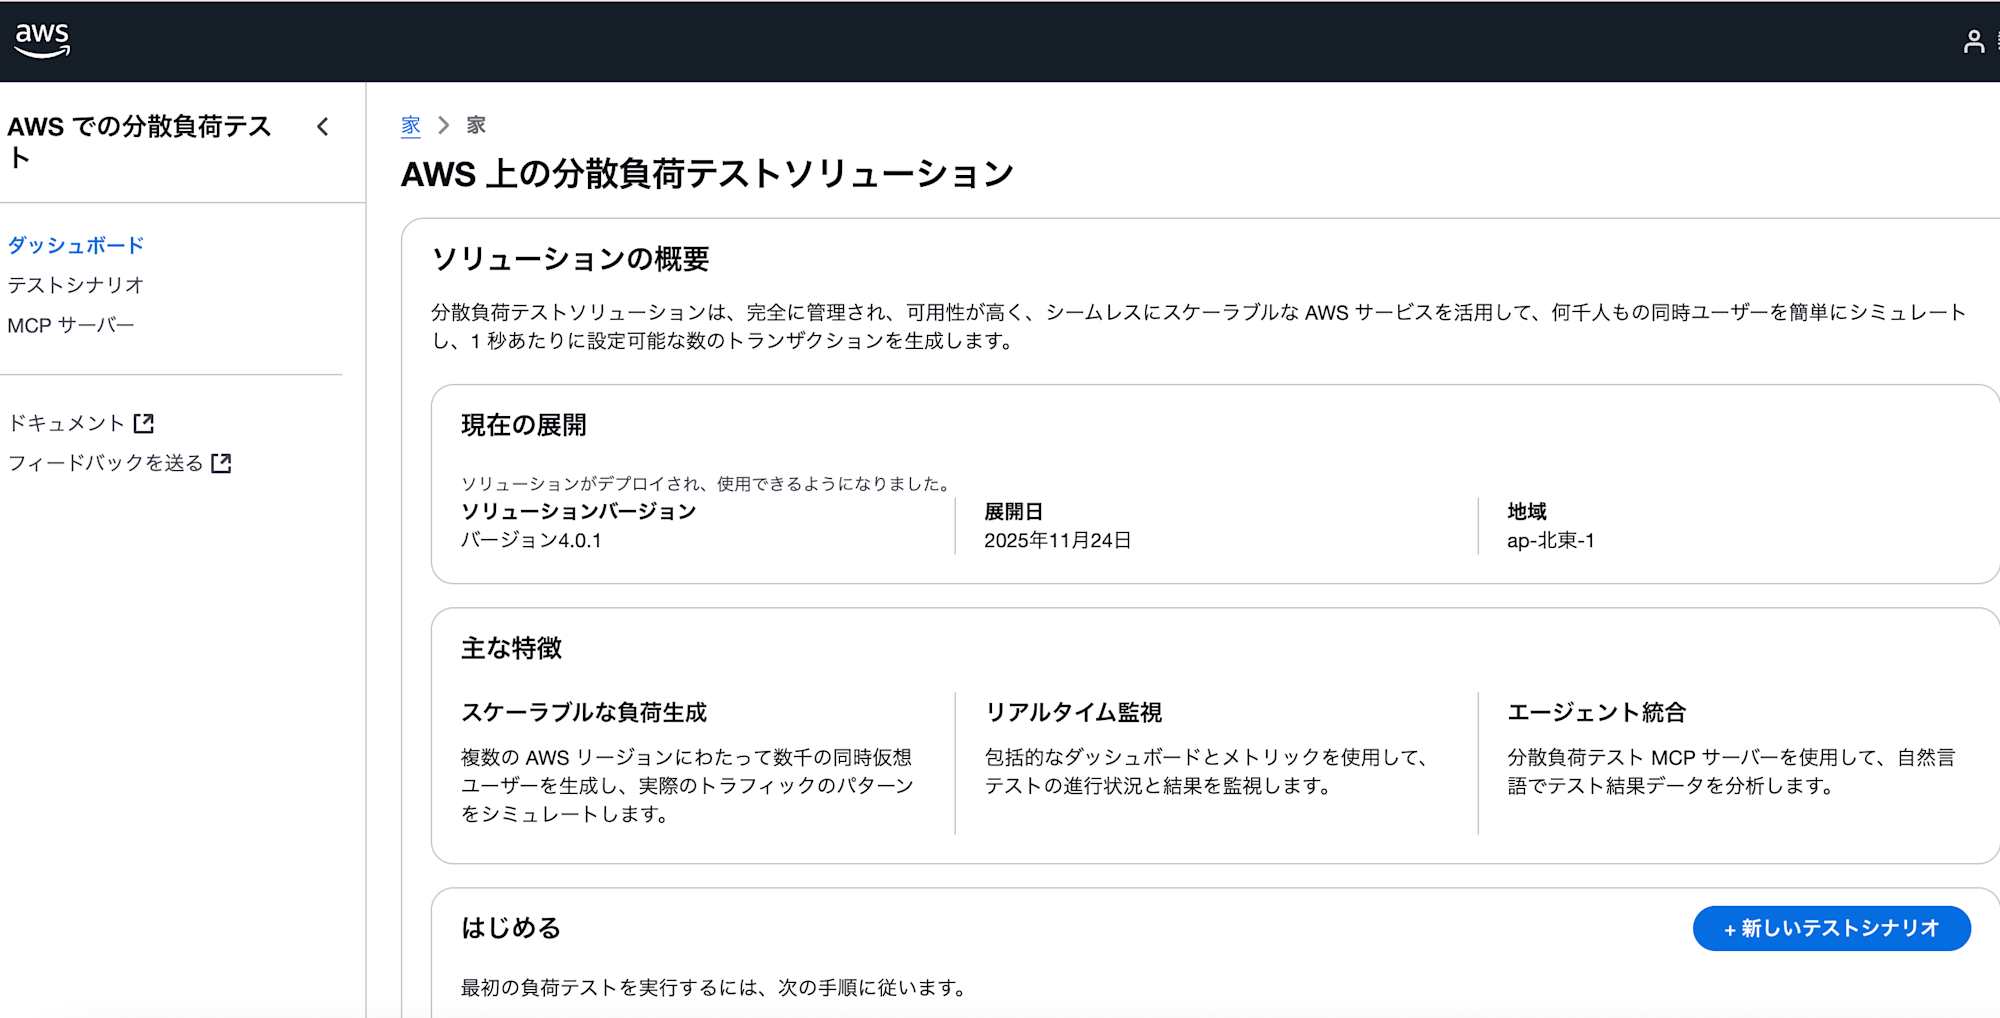Select the 現在の展開 heading

[x=524, y=425]
